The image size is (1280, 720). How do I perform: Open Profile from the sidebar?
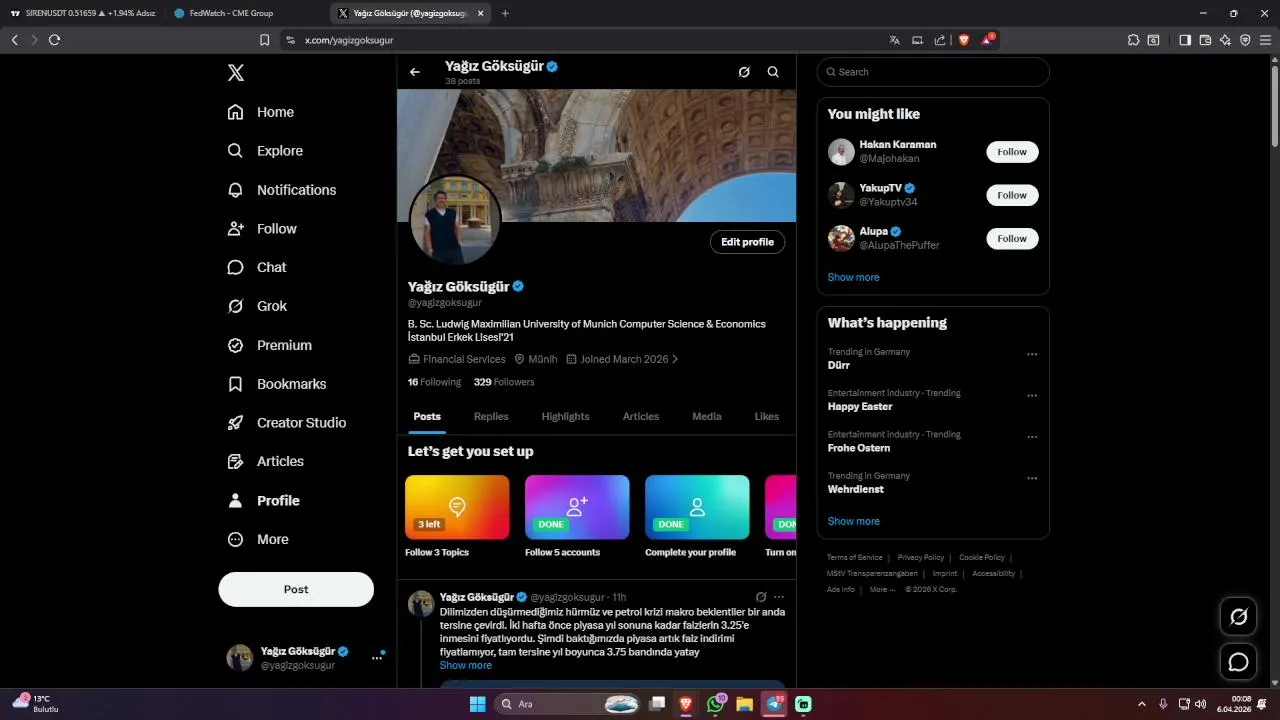coord(263,500)
